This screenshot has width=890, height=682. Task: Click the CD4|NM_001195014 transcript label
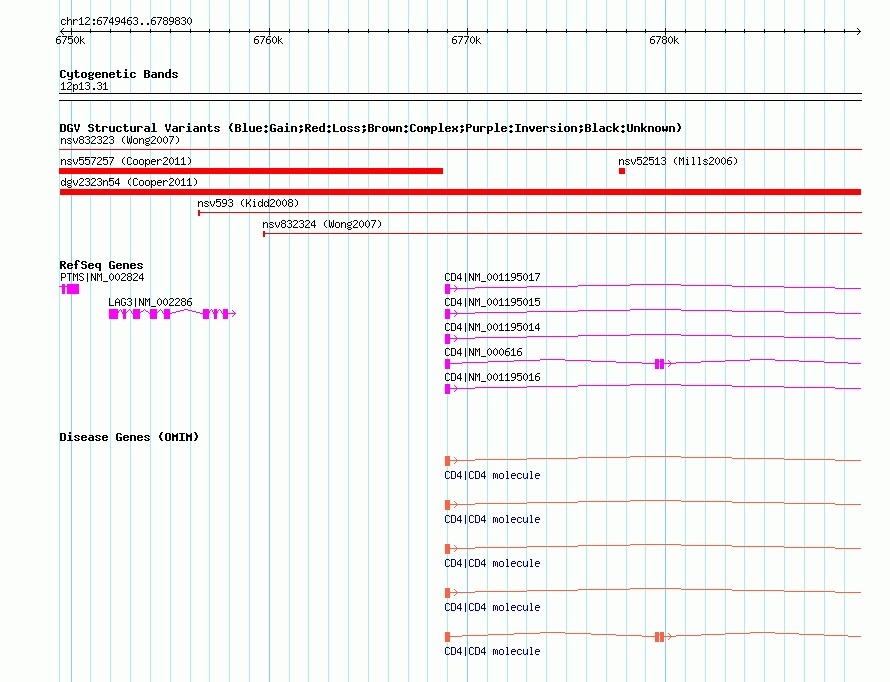(492, 327)
